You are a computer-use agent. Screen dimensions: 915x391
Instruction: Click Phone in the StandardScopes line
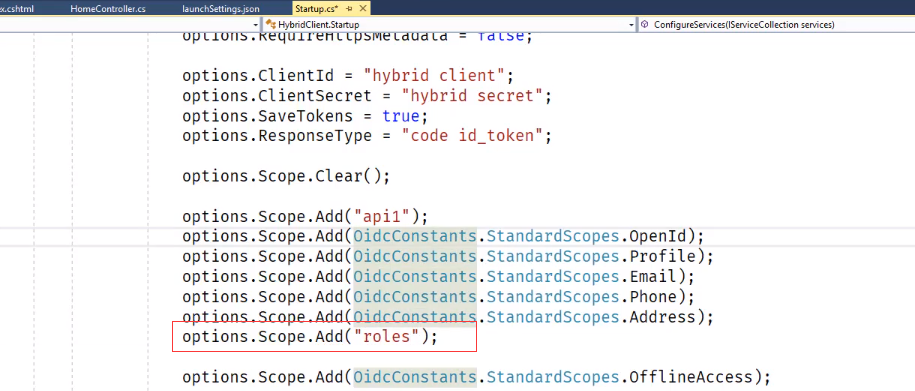tap(653, 296)
